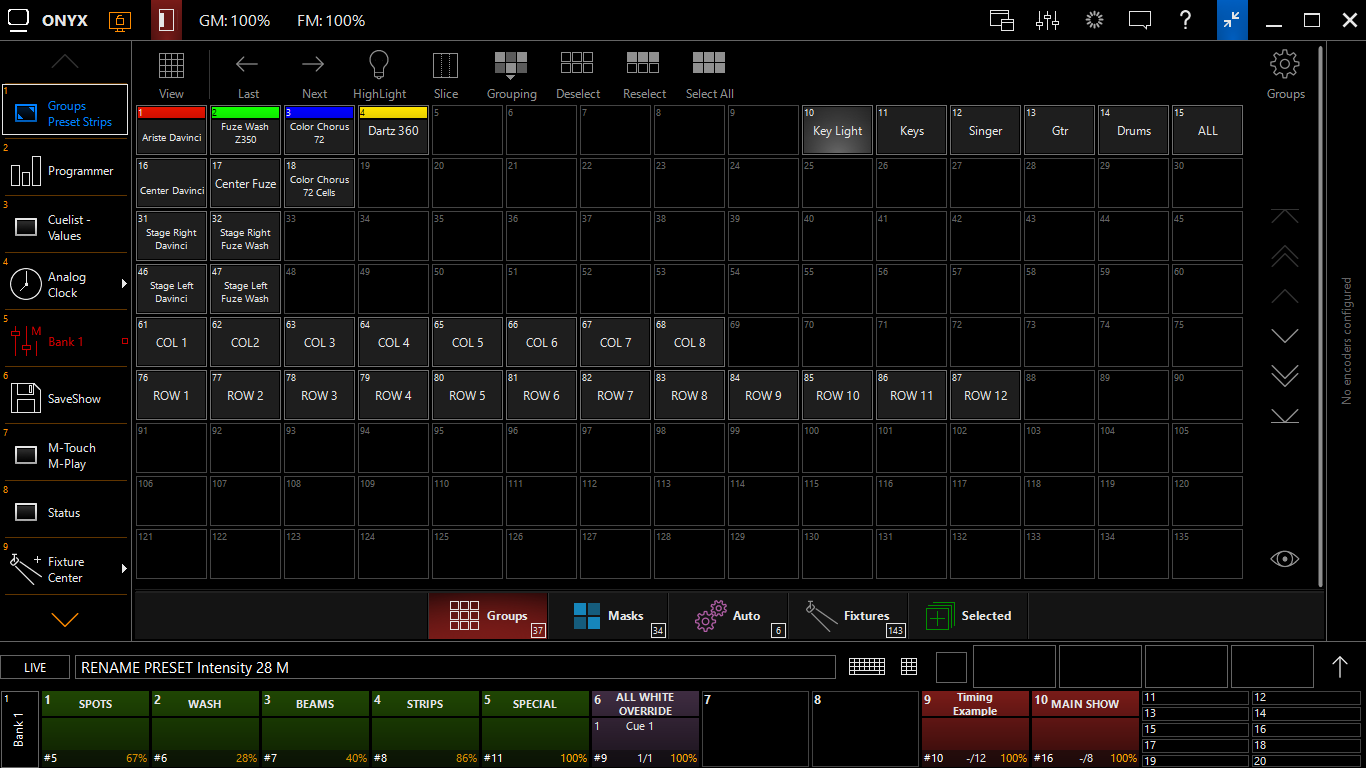Click the up arrow beside command line
The height and width of the screenshot is (768, 1366).
[x=1340, y=666]
